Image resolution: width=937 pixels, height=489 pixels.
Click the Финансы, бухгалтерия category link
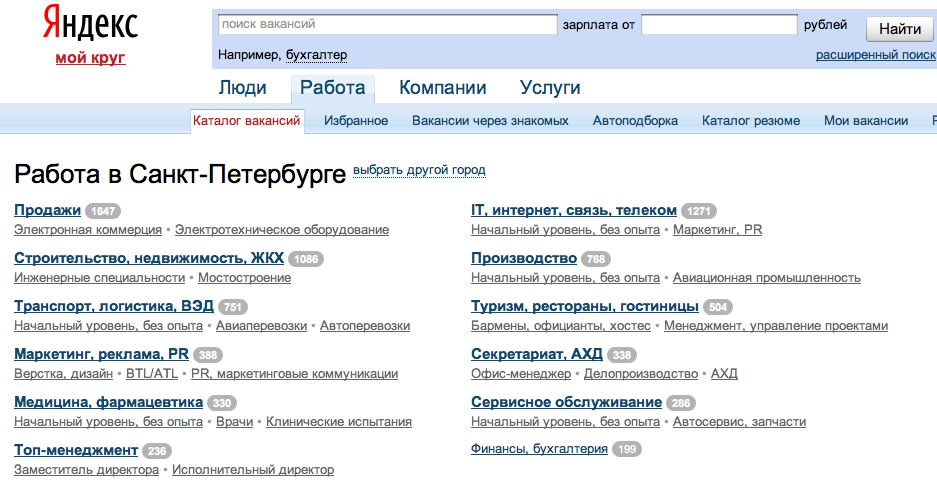pyautogui.click(x=539, y=450)
